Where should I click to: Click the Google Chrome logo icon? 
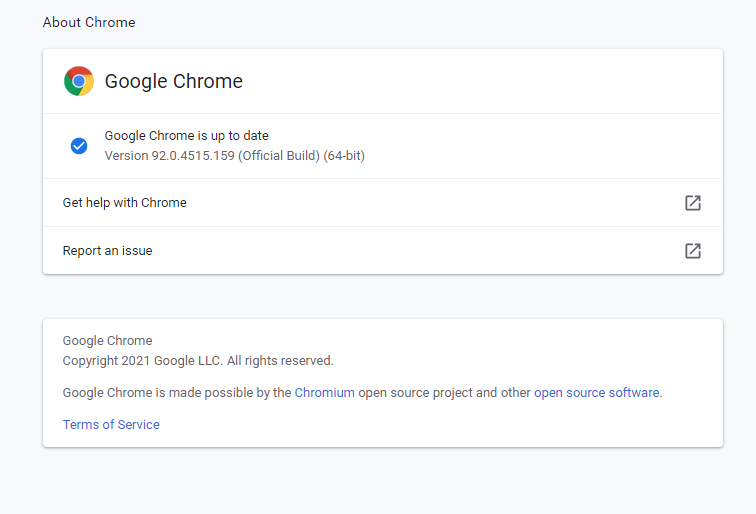point(79,81)
